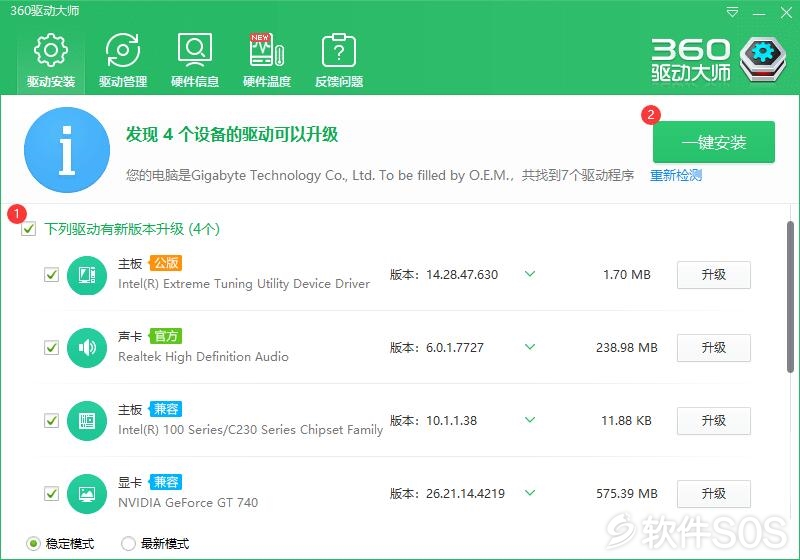800x560 pixels.
Task: Toggle the 下列驱动有新版本升级 select-all checkbox
Action: [x=29, y=229]
